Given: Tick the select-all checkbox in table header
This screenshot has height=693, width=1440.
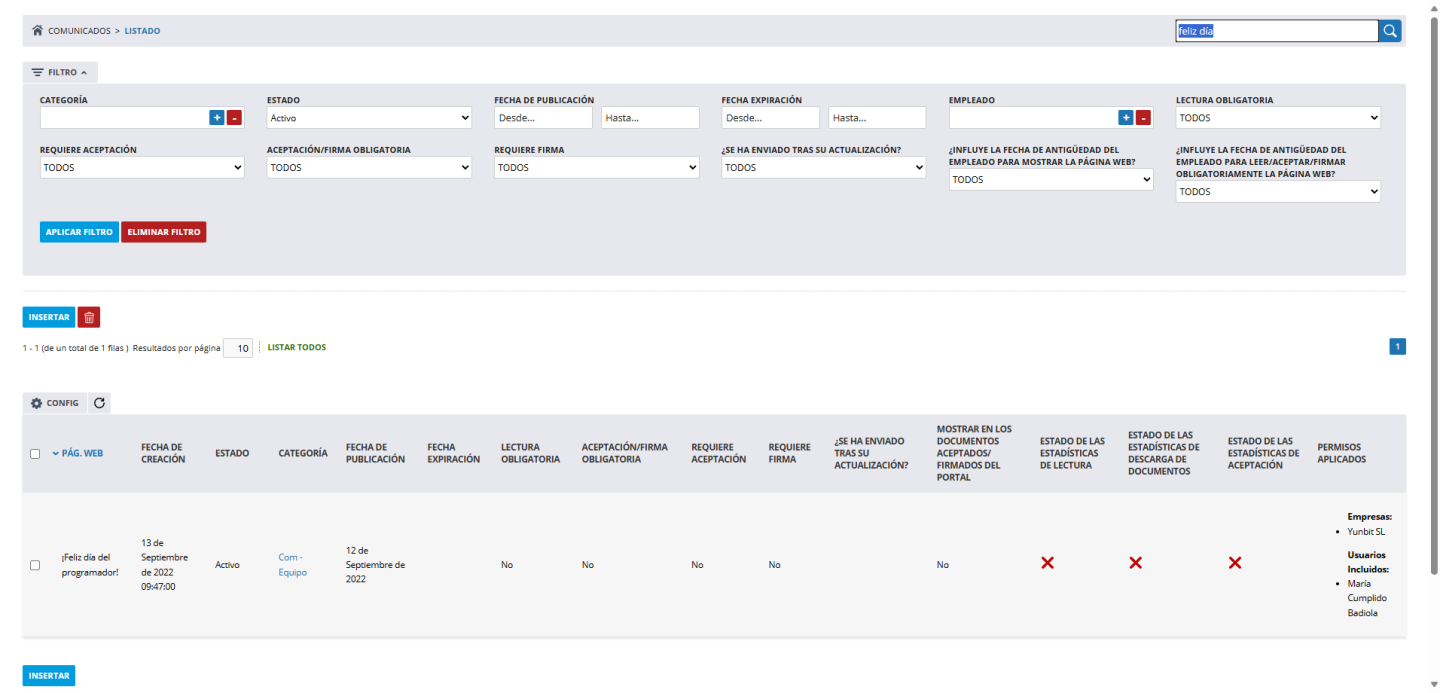Looking at the screenshot, I should (x=35, y=453).
